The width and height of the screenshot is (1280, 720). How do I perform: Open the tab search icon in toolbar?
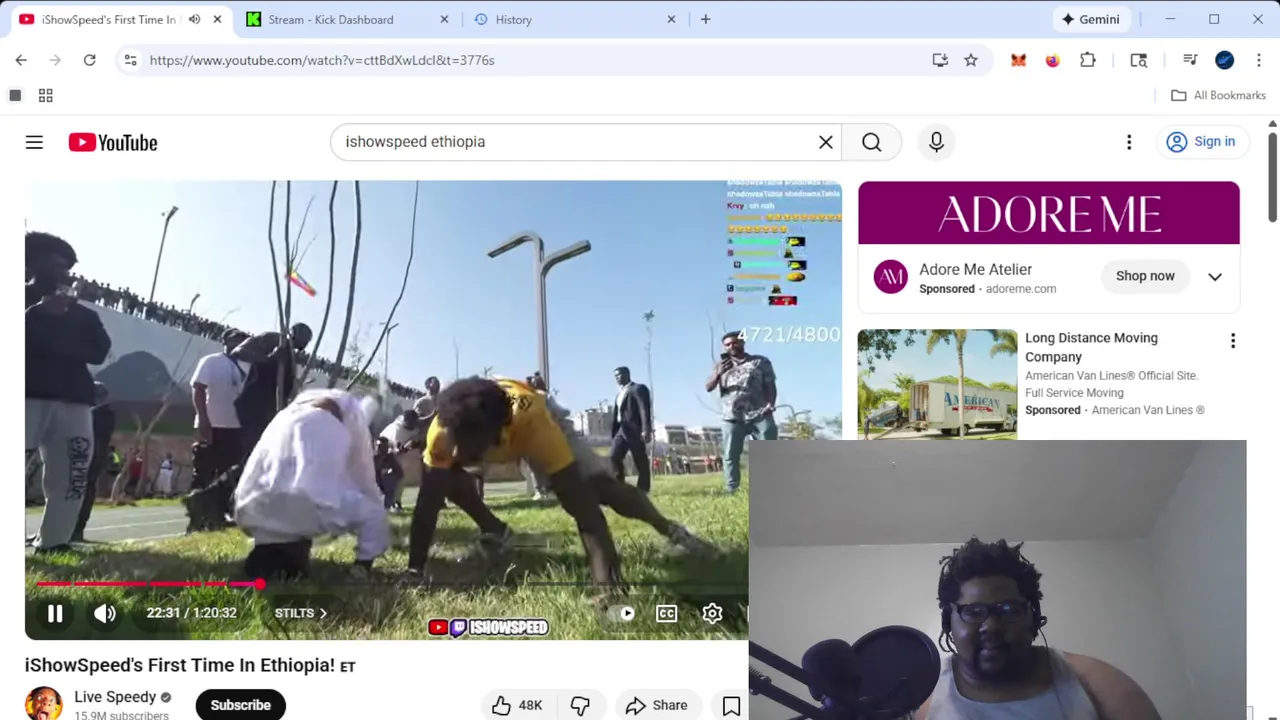[x=1139, y=60]
